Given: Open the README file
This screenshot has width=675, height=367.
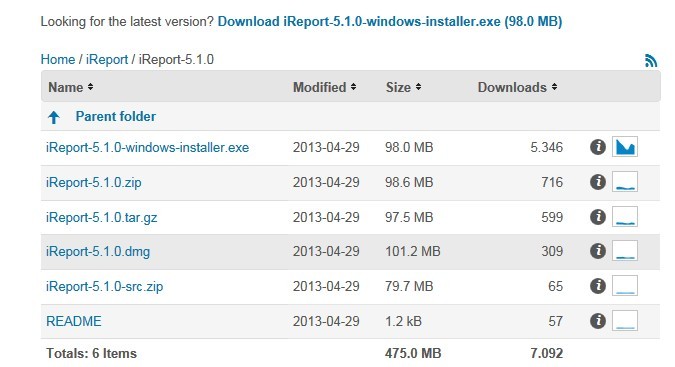Looking at the screenshot, I should 74,321.
